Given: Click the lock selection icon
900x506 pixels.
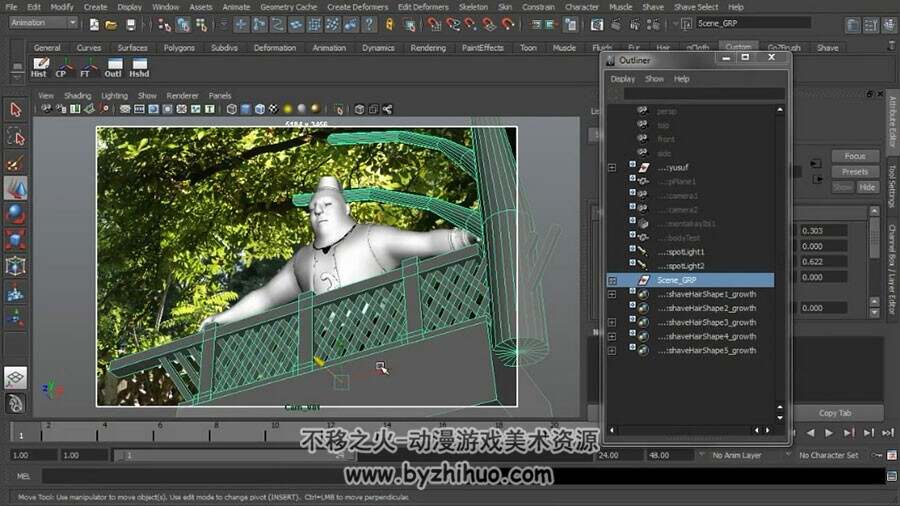Looking at the screenshot, I should pos(390,24).
